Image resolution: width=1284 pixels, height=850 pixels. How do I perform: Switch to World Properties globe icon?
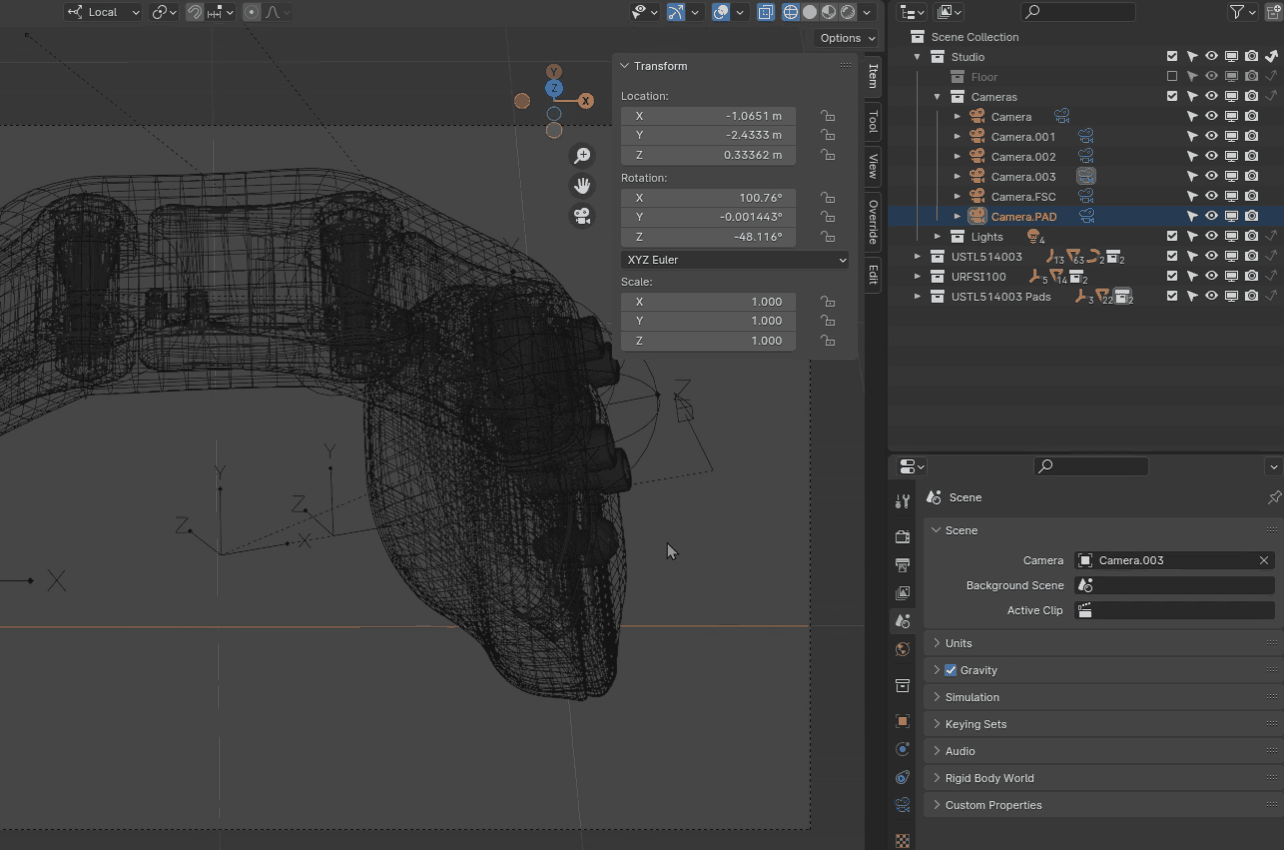(x=902, y=648)
